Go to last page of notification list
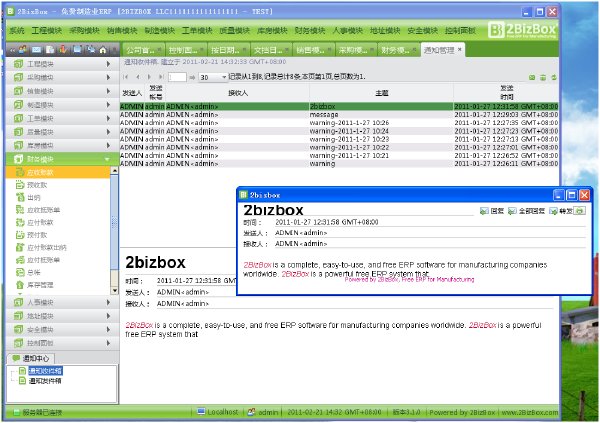The image size is (600, 423). click(x=161, y=77)
